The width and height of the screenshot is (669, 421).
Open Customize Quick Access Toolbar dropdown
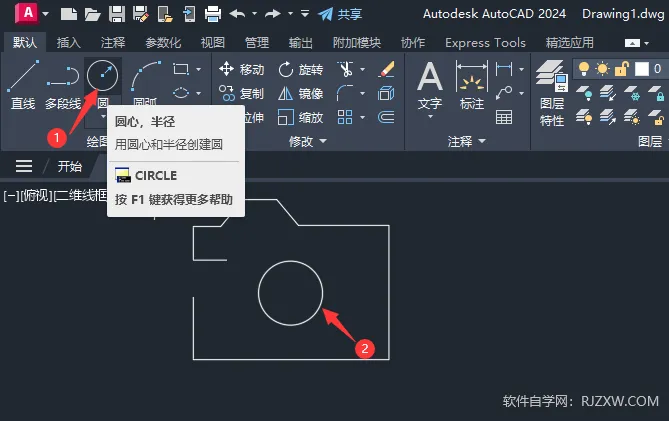coord(305,14)
